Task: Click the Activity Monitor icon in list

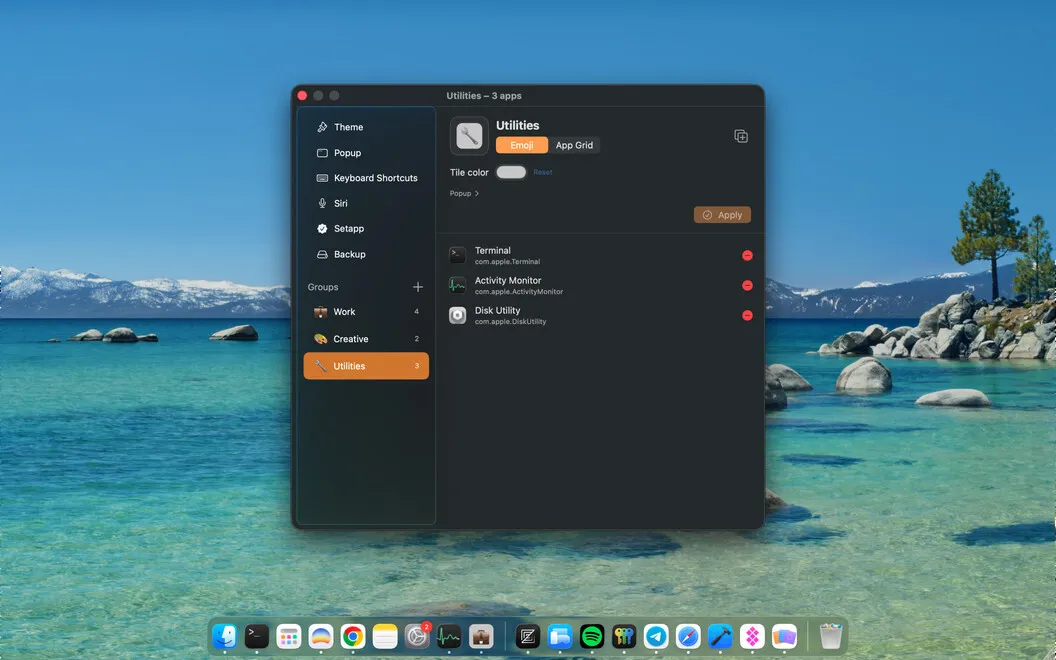Action: click(x=457, y=286)
